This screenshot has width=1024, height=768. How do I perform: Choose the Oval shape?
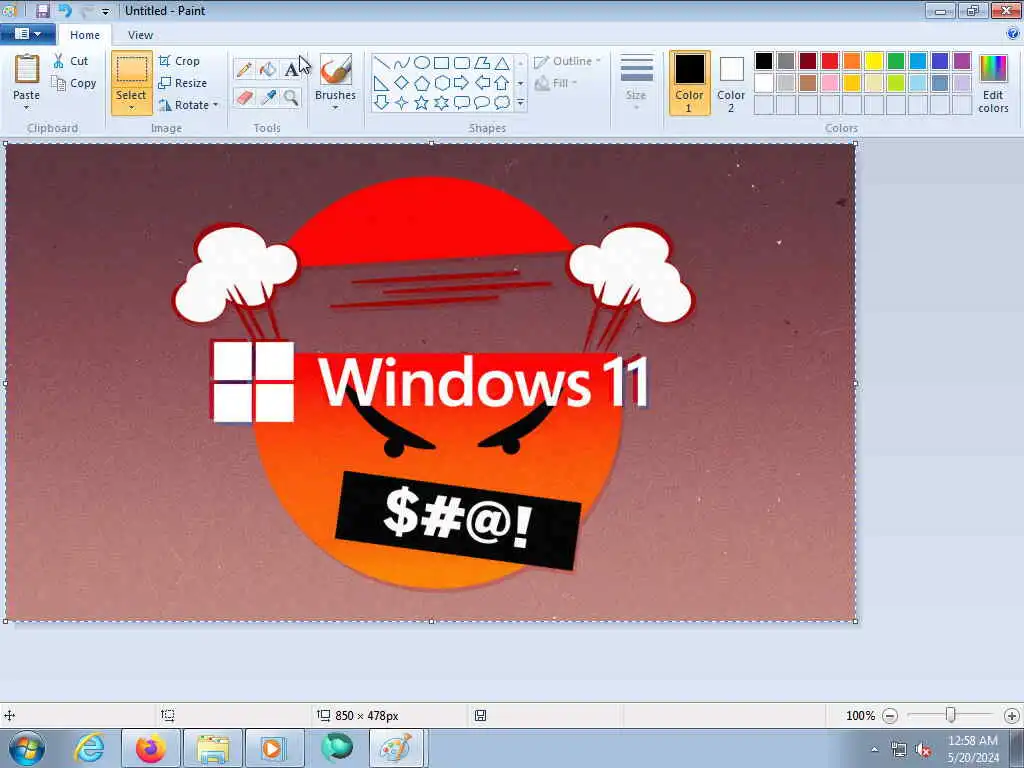[x=422, y=63]
